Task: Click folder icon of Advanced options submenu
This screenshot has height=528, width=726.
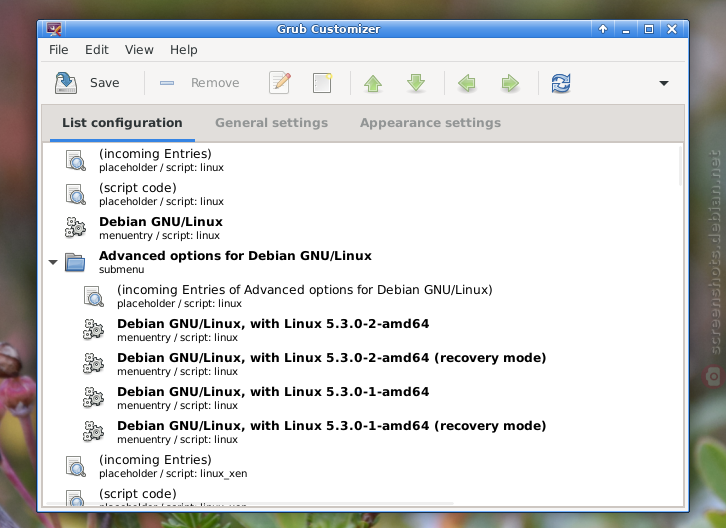Action: point(75,262)
